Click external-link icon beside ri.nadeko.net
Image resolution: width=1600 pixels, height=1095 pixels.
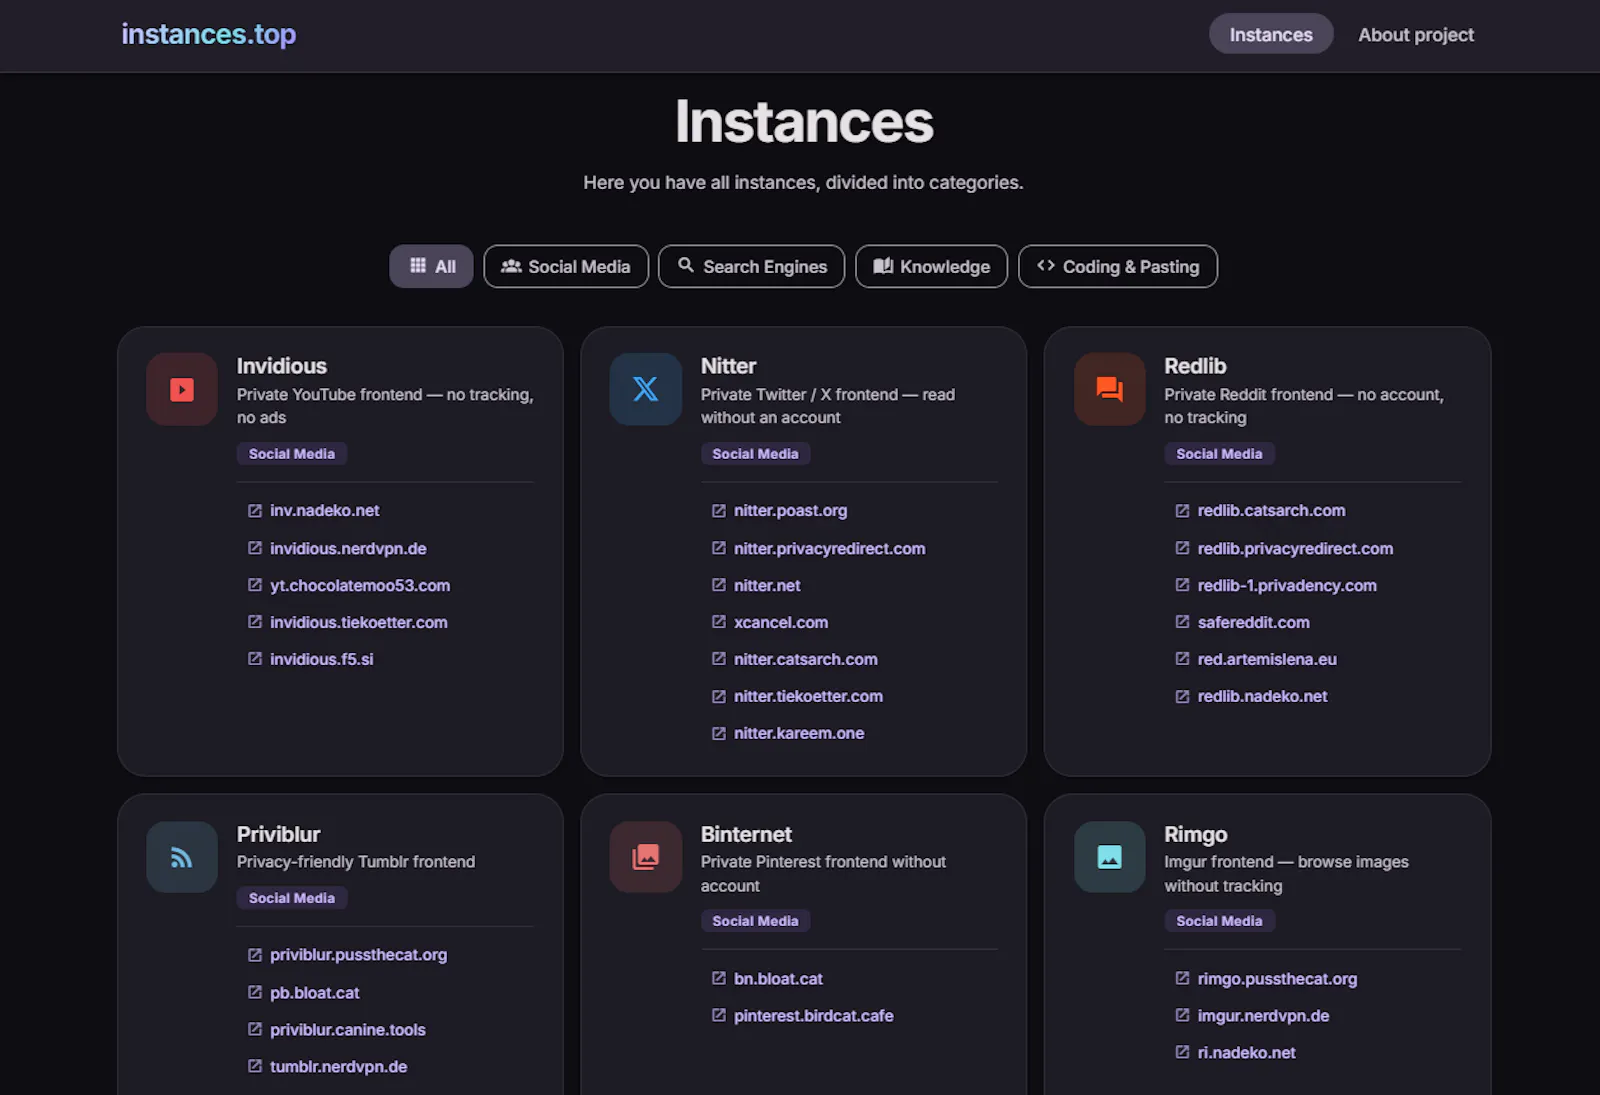[x=1183, y=1052]
